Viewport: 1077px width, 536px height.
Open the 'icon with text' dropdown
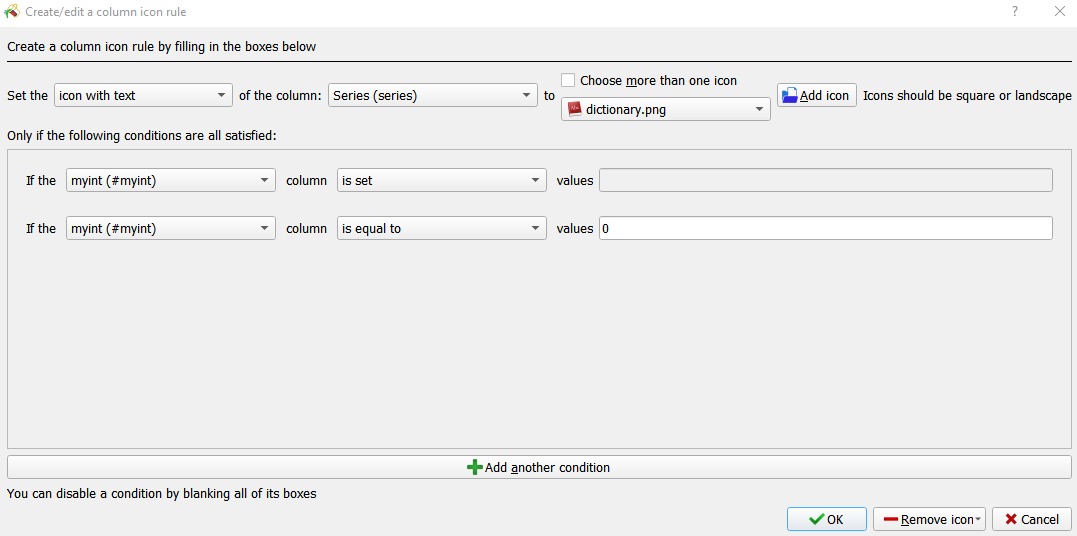143,96
